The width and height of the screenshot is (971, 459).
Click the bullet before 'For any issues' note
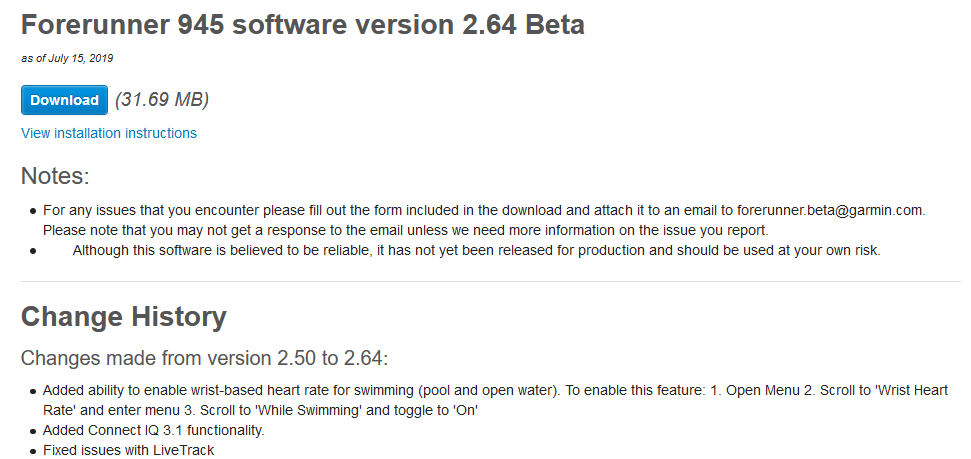[x=33, y=211]
